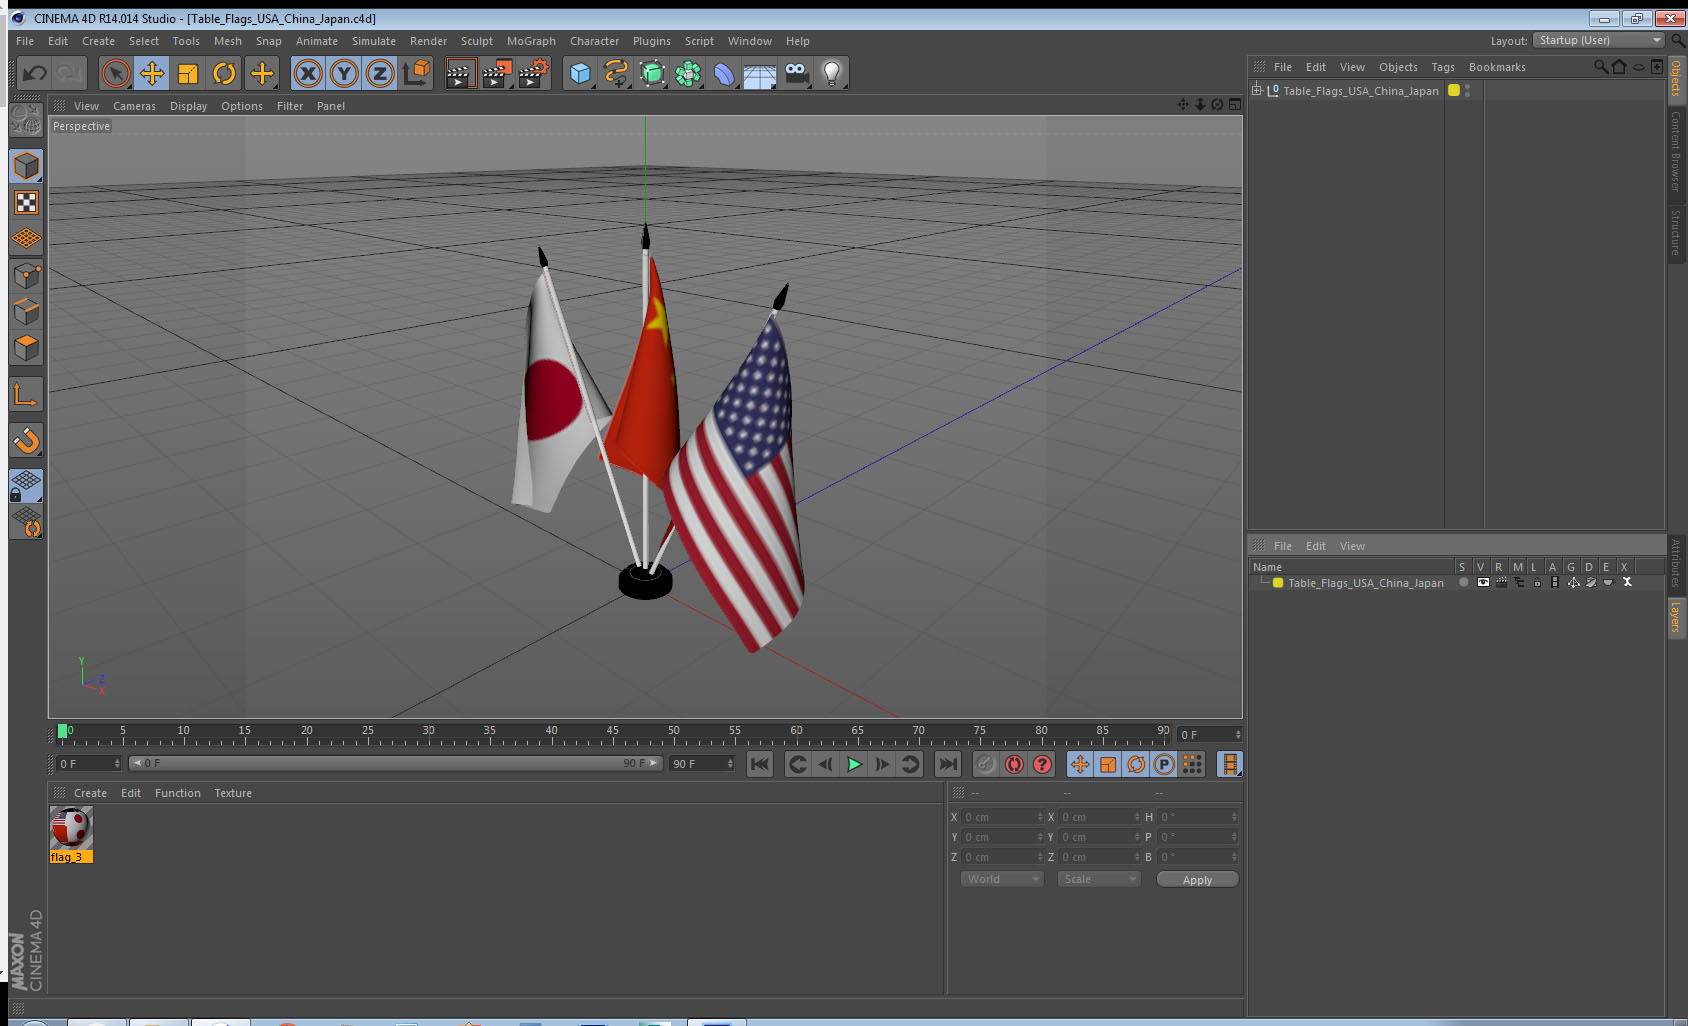Click the Object Manager search icon
Image resolution: width=1688 pixels, height=1026 pixels.
coord(1601,67)
